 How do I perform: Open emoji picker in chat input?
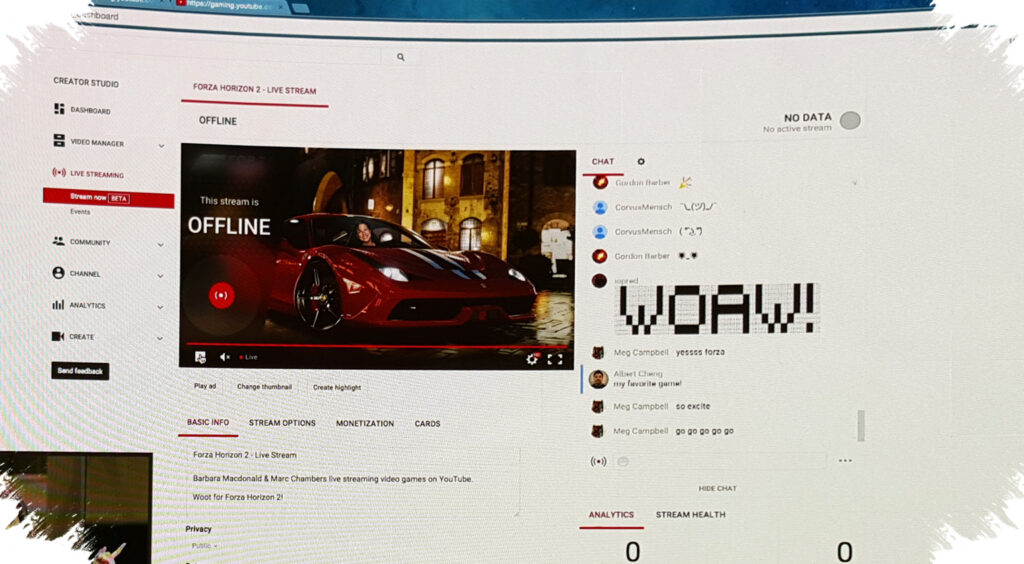(x=623, y=462)
